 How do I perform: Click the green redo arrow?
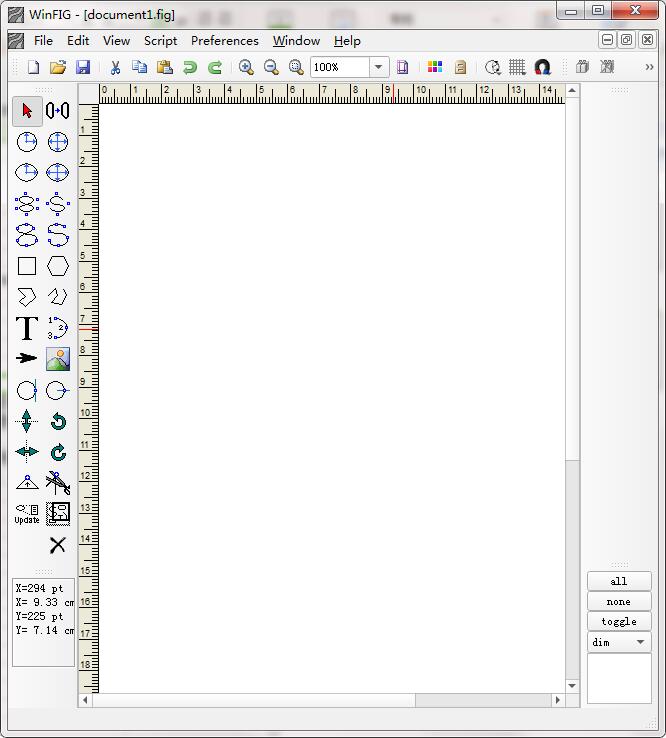[215, 67]
